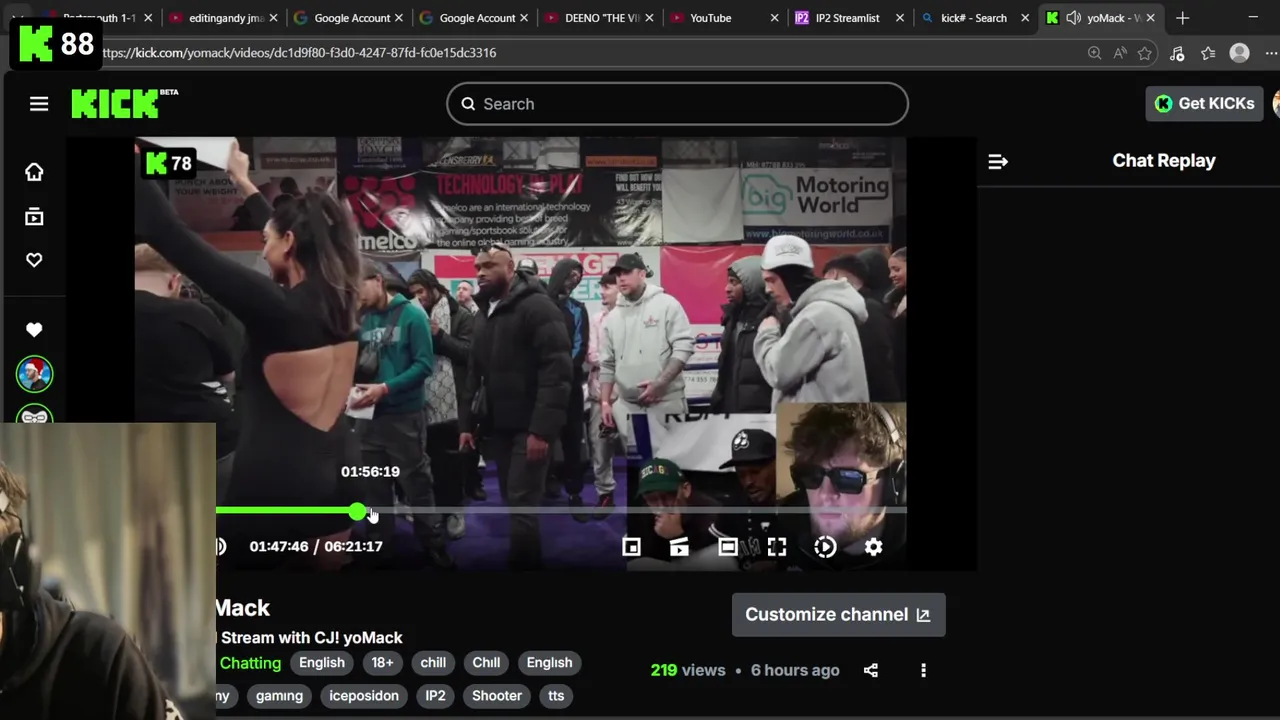Image resolution: width=1280 pixels, height=720 pixels.
Task: Select the IP2 tag
Action: pyautogui.click(x=435, y=696)
